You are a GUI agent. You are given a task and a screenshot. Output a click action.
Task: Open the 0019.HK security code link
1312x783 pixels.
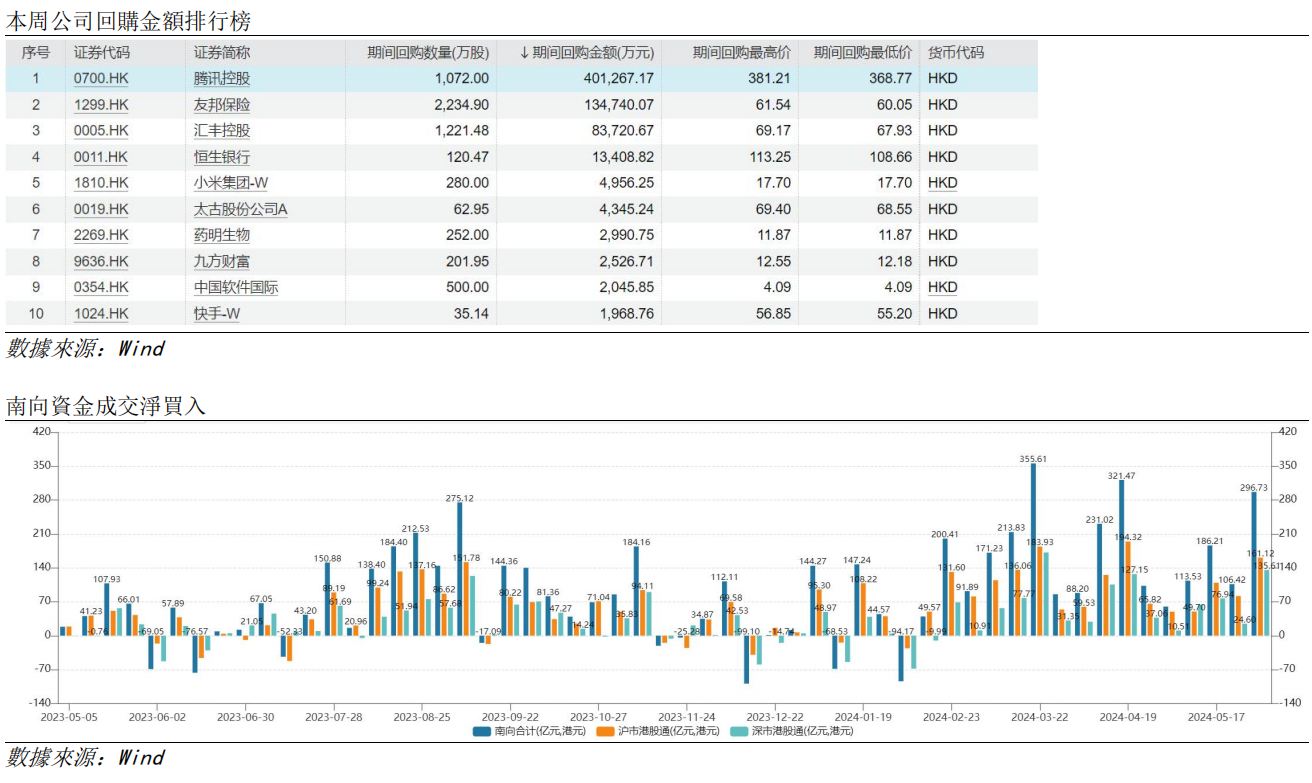(101, 208)
